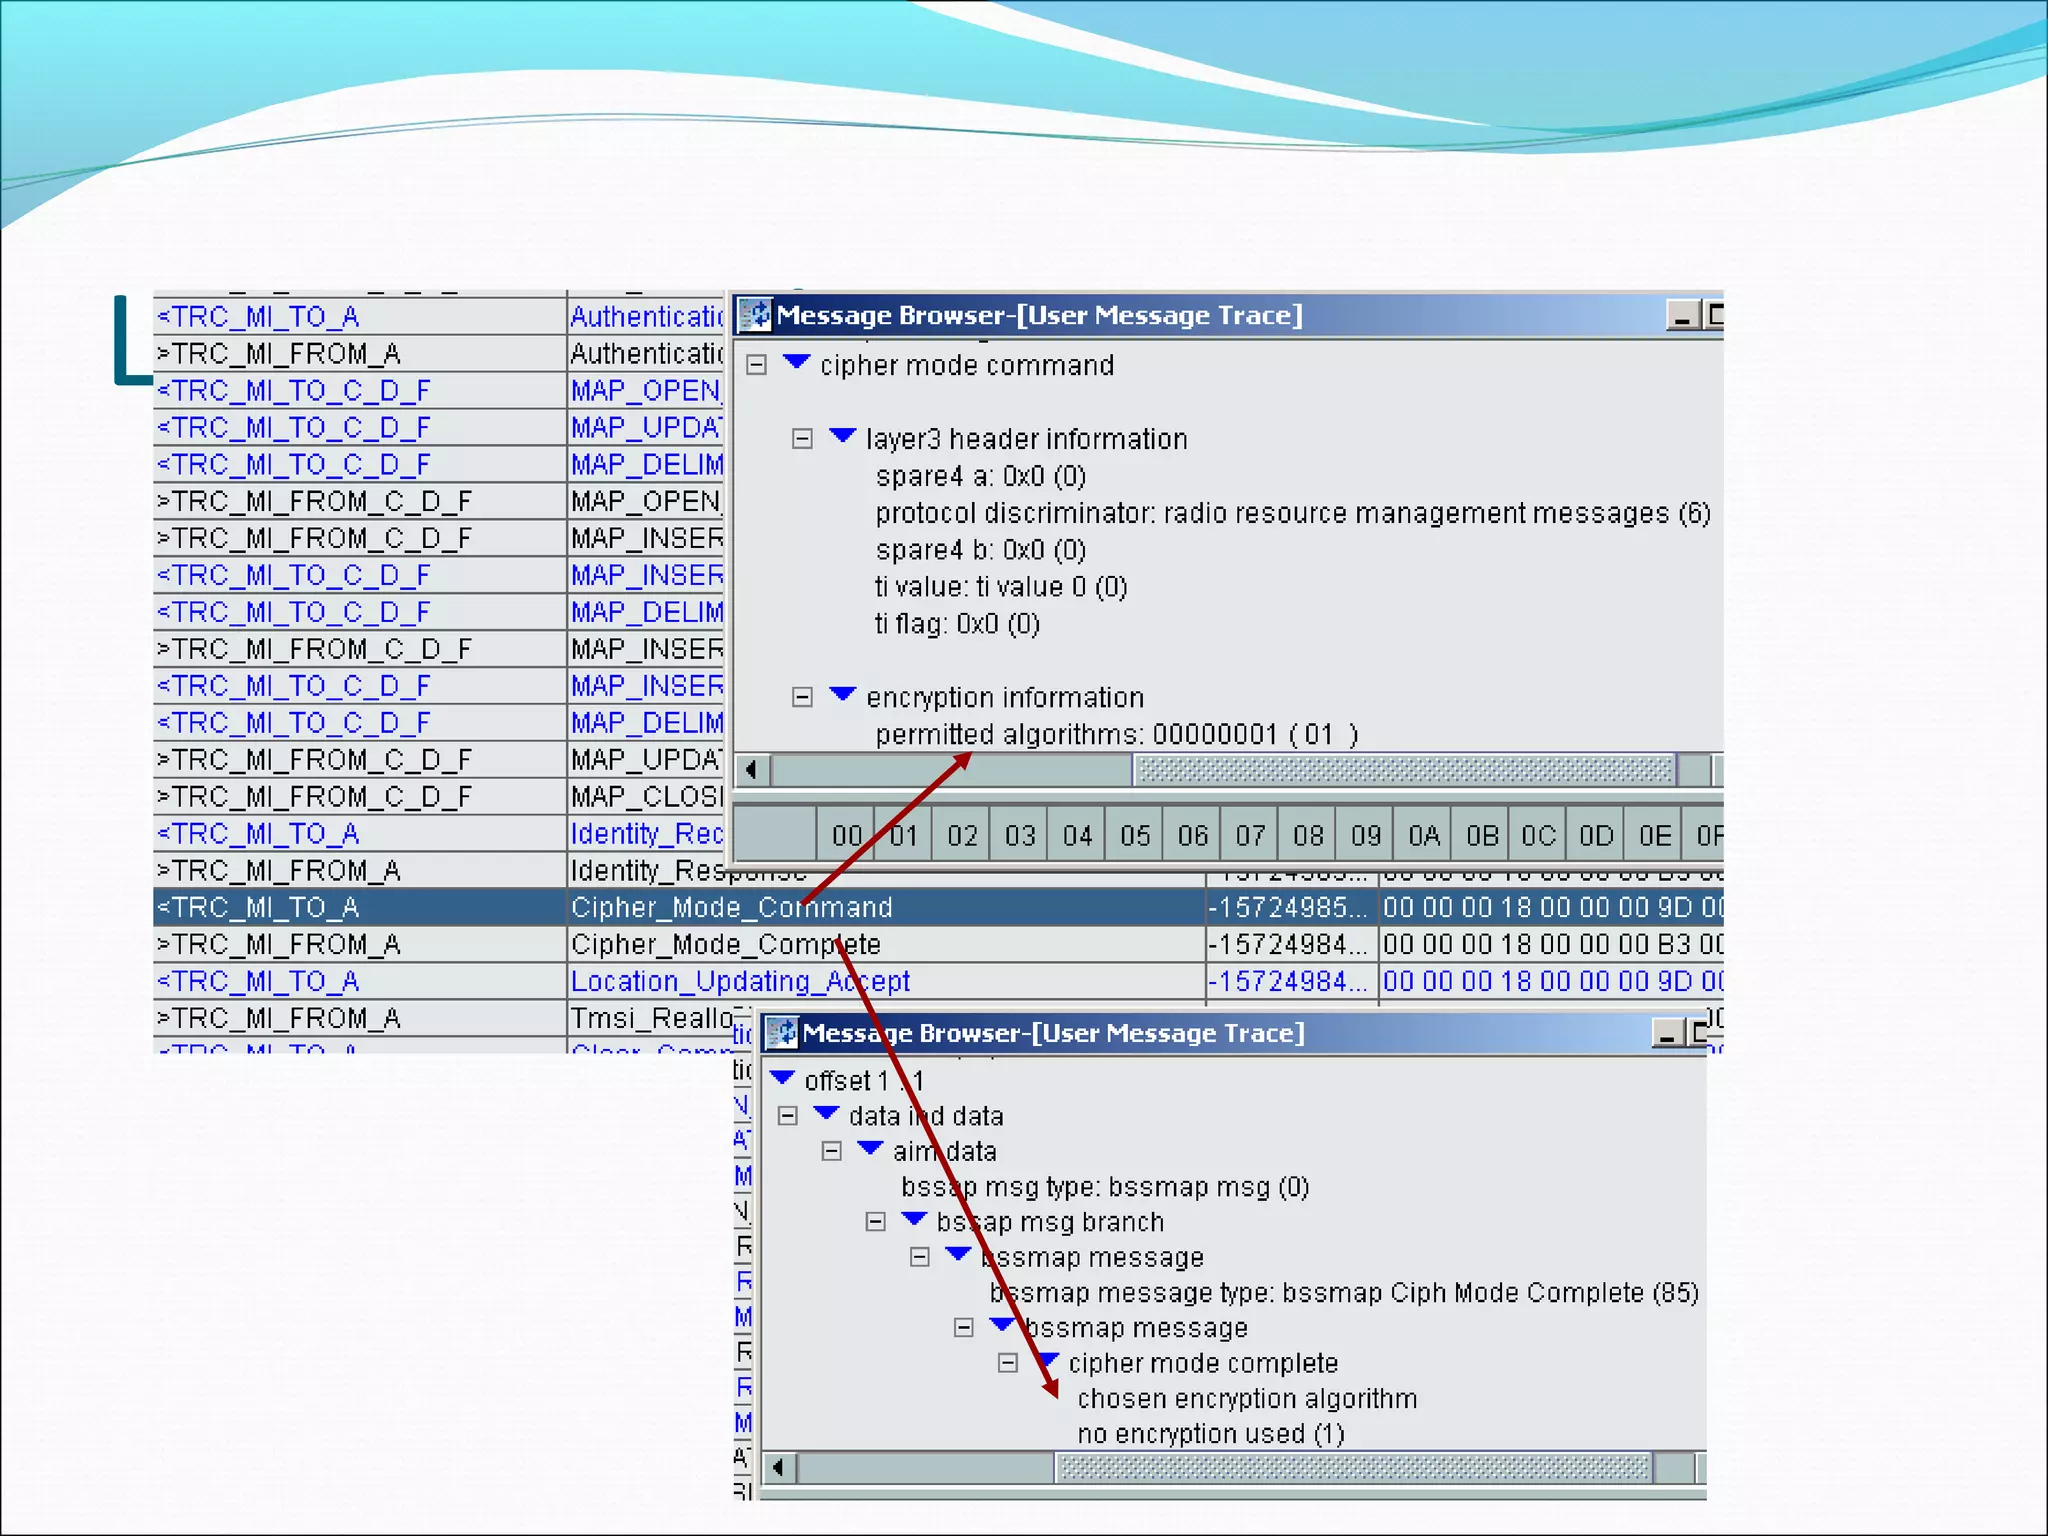Image resolution: width=2048 pixels, height=1536 pixels.
Task: Click blue triangle beside cipher mode command
Action: (797, 362)
